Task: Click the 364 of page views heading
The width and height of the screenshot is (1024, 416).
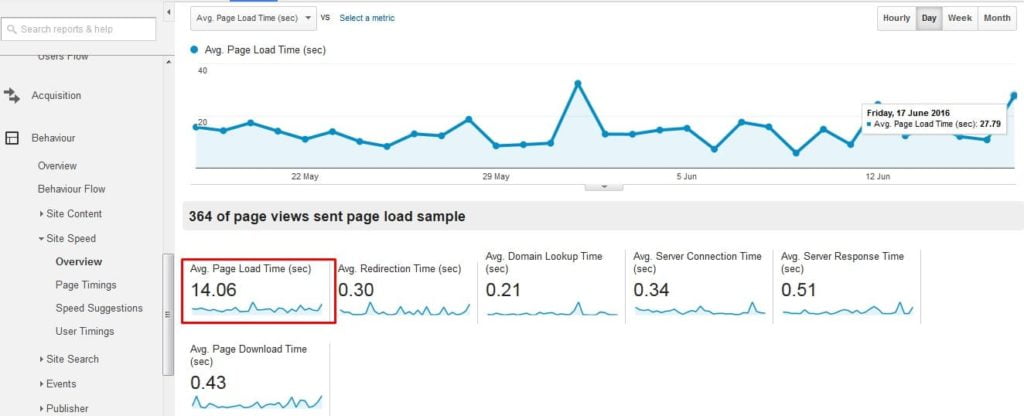Action: tap(327, 217)
